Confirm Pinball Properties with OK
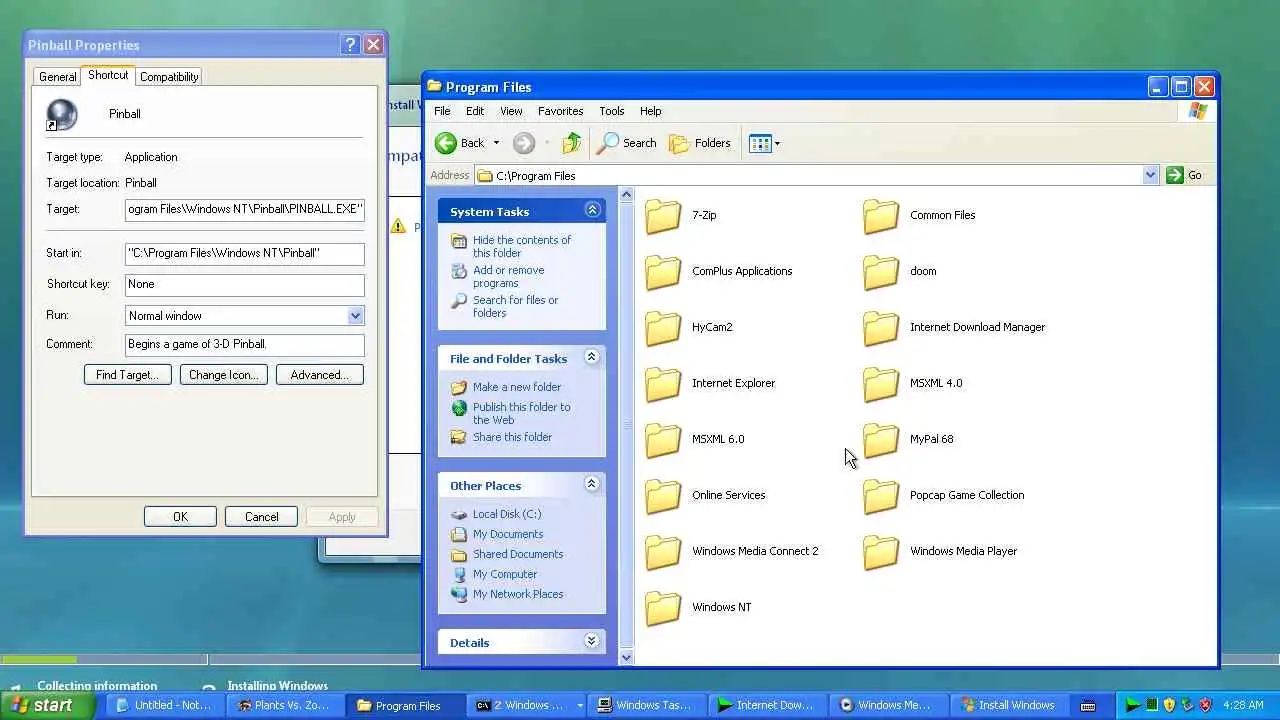 pos(180,517)
